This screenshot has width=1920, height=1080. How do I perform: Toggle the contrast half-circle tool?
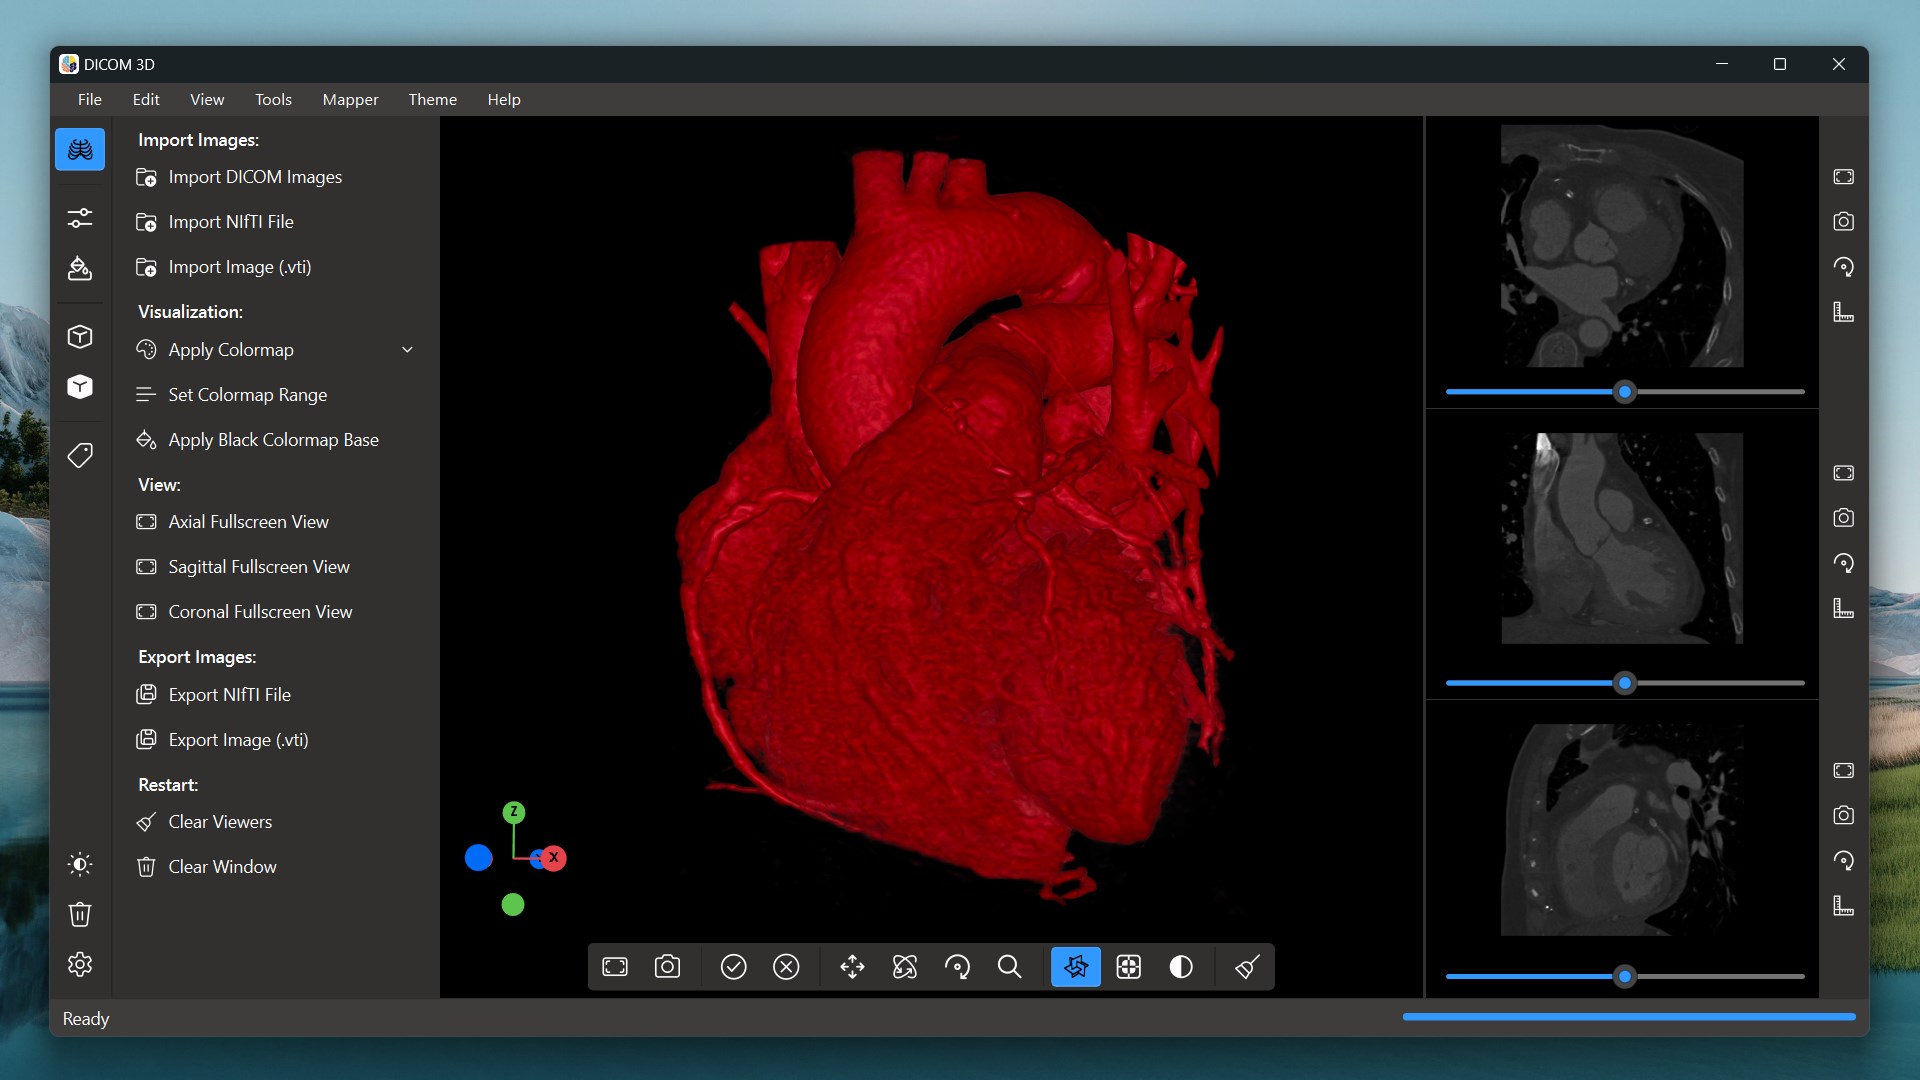[1181, 967]
